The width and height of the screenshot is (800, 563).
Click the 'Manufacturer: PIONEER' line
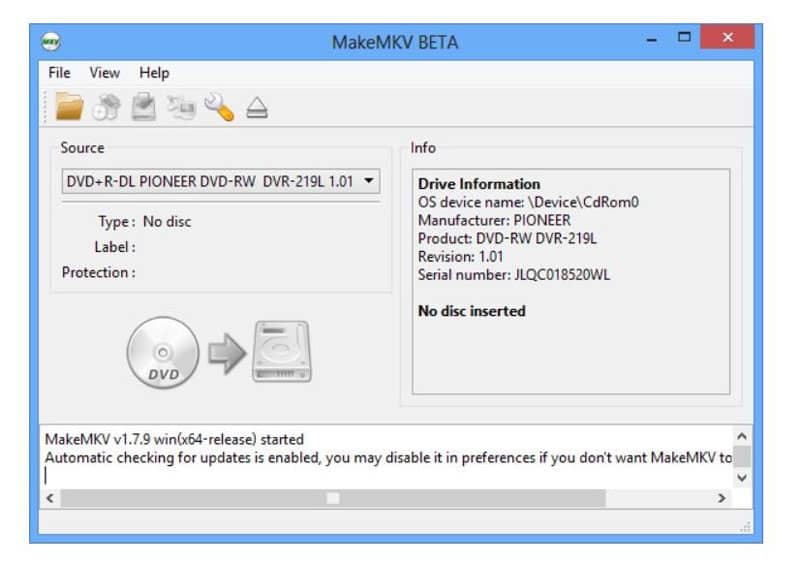coord(494,221)
